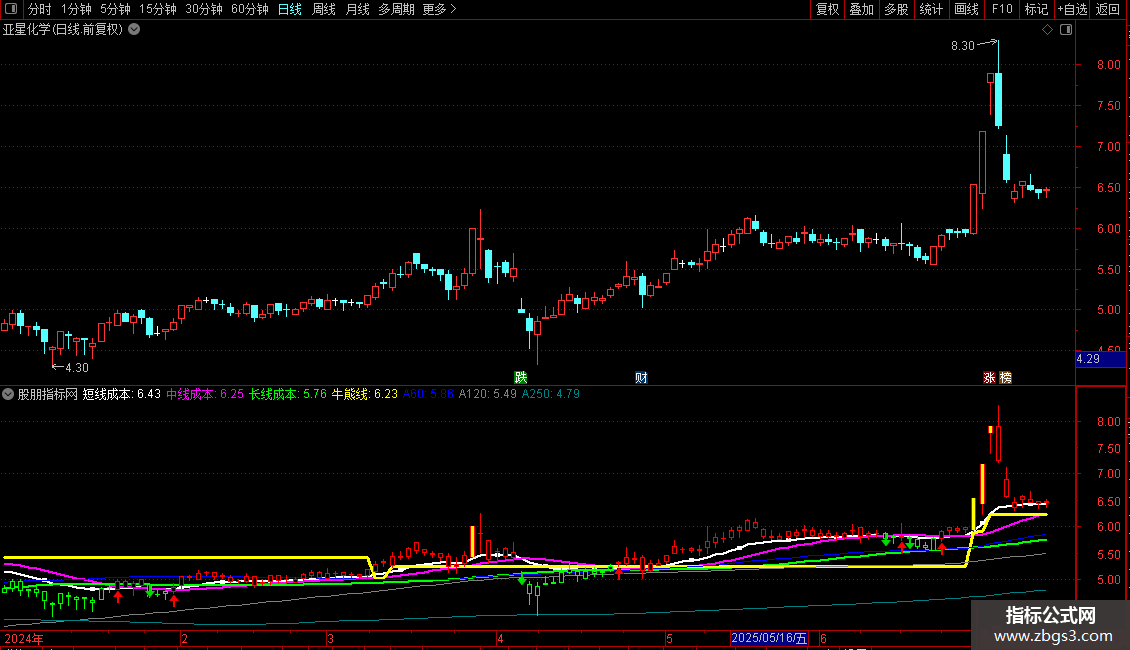Click the A60: 5.86 value

[x=428, y=394]
